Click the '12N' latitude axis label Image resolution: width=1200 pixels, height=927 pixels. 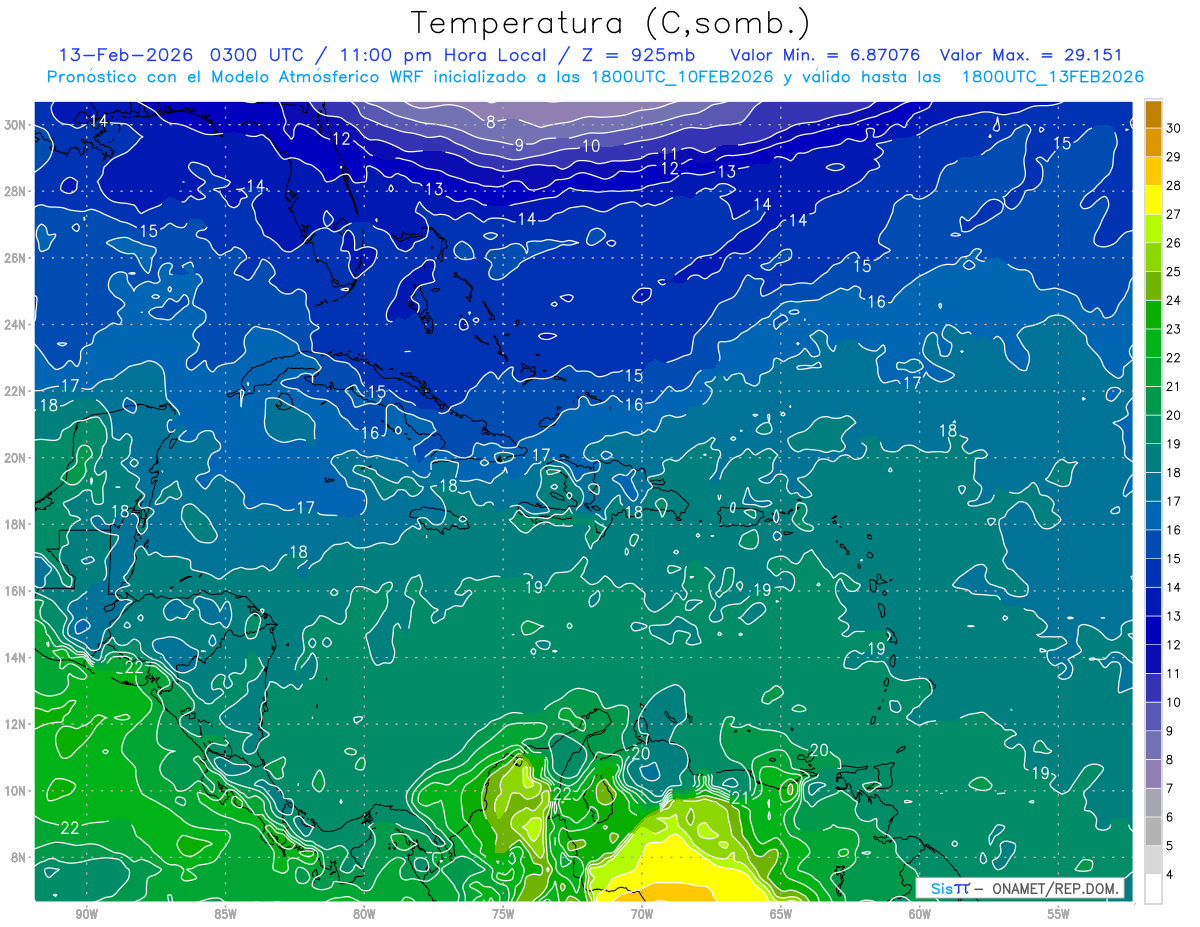pyautogui.click(x=16, y=724)
